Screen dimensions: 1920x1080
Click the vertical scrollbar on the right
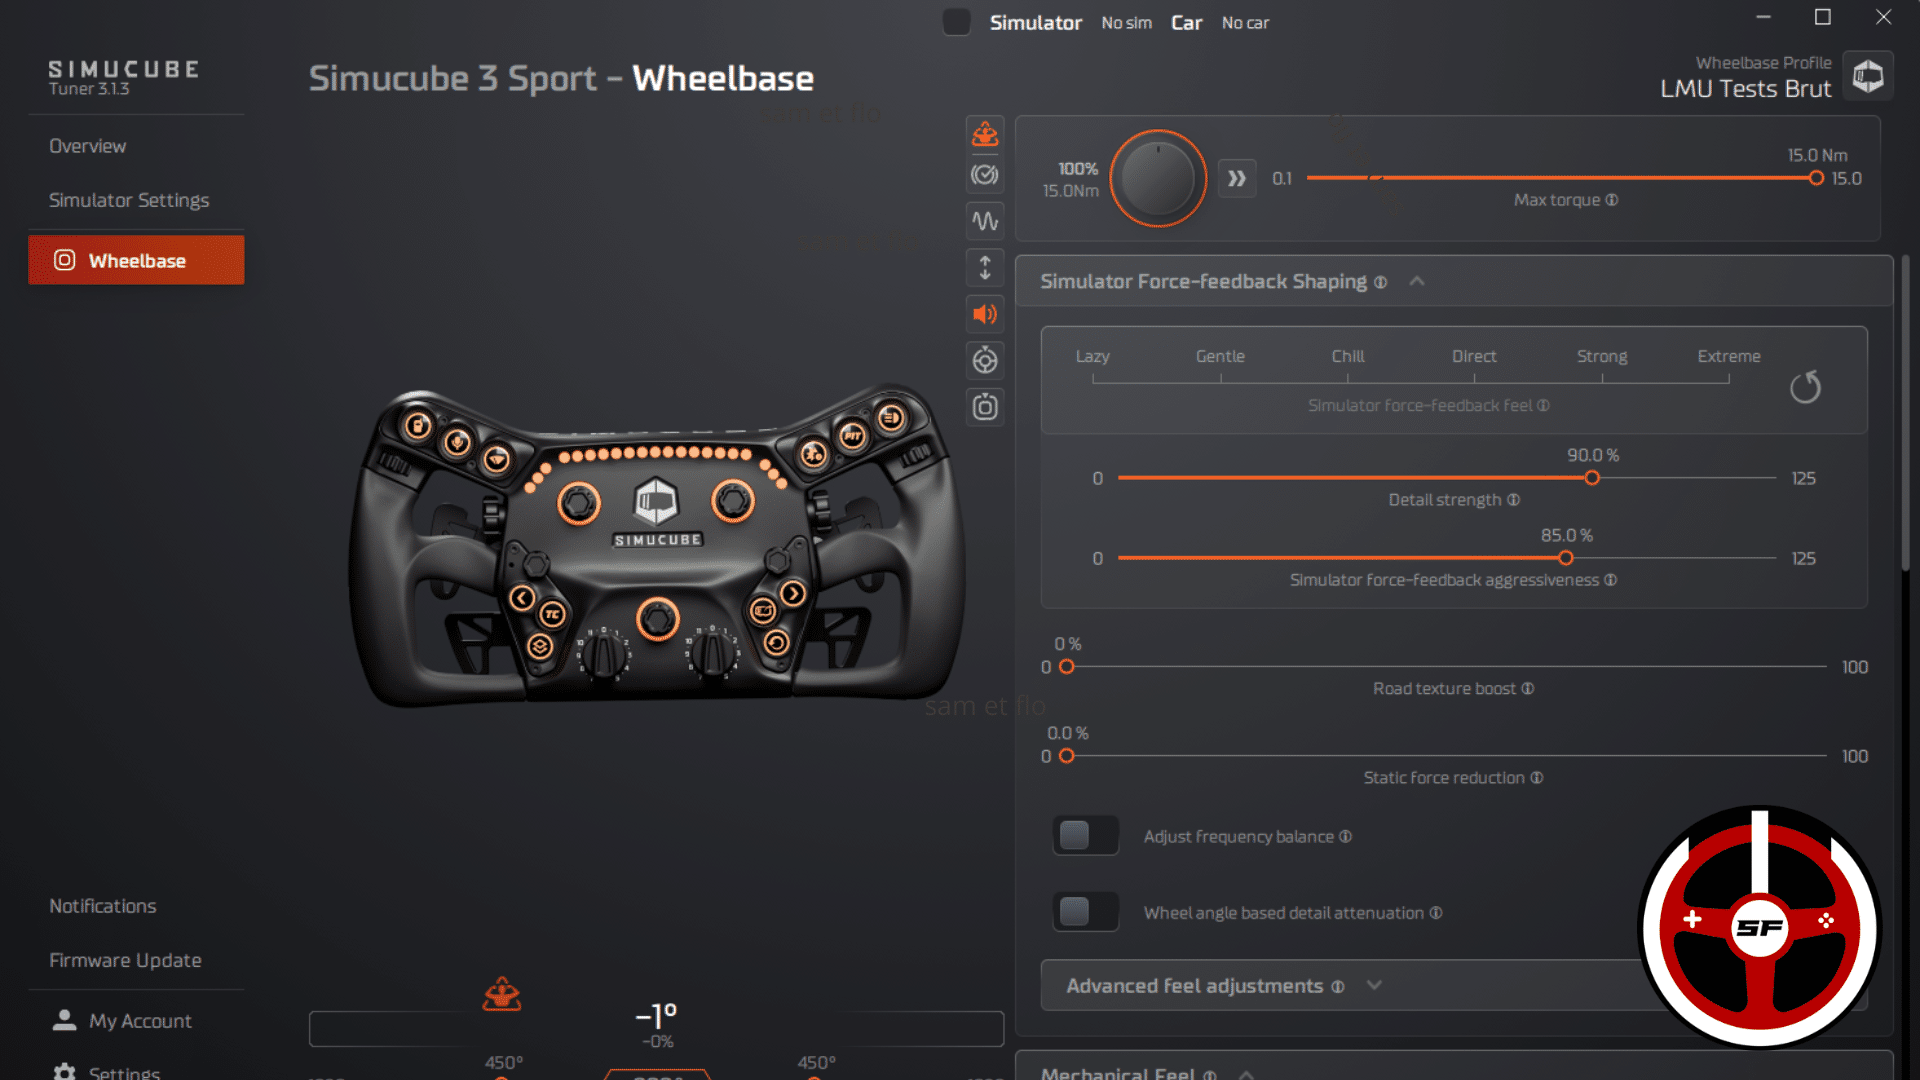pos(1906,413)
